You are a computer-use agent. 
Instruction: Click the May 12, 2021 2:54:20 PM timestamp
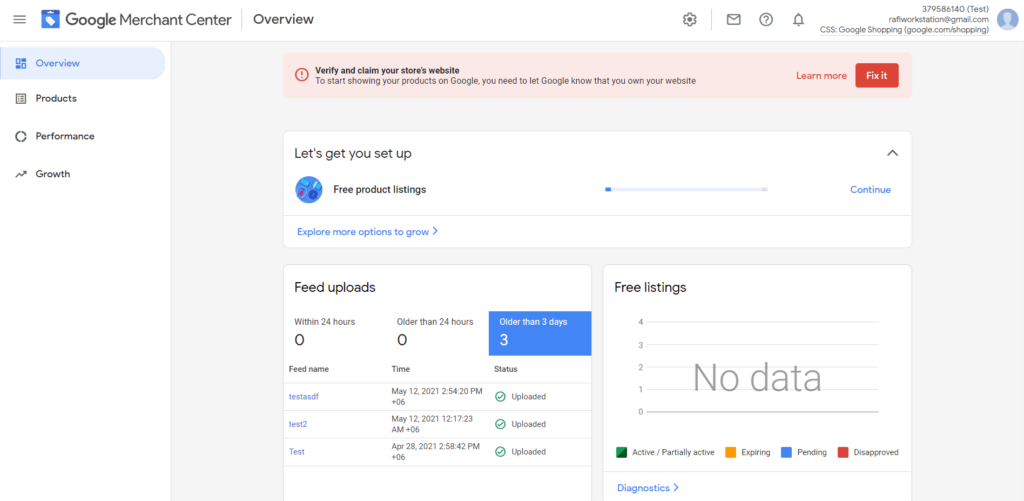pyautogui.click(x=437, y=396)
